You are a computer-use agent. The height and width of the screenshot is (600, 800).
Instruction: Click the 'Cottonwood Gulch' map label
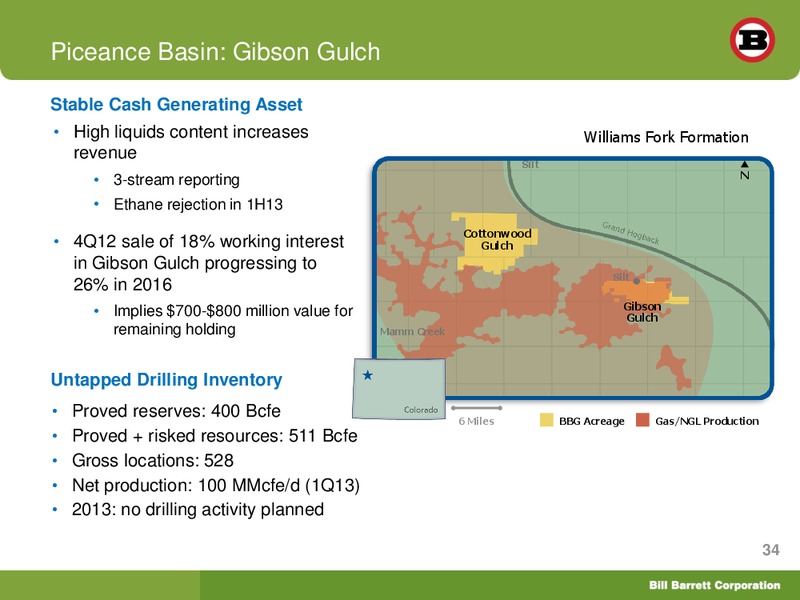point(497,240)
